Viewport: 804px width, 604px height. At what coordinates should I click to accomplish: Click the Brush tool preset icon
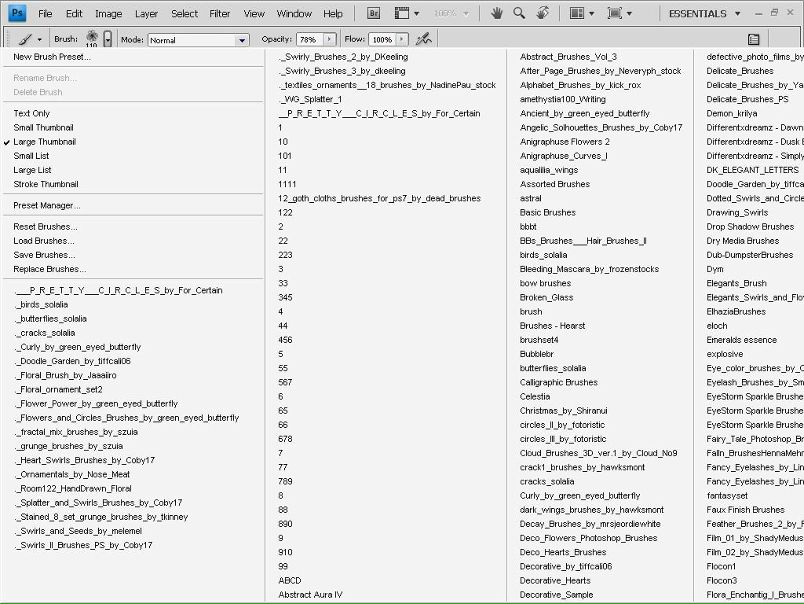25,39
